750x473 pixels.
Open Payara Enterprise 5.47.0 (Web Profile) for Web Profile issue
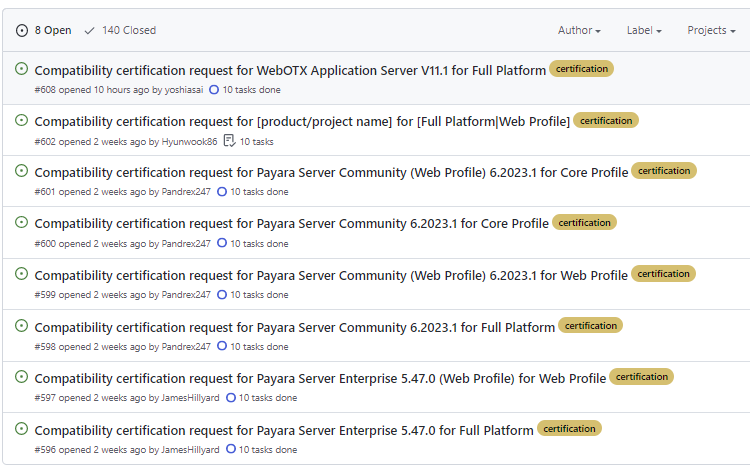coord(320,379)
